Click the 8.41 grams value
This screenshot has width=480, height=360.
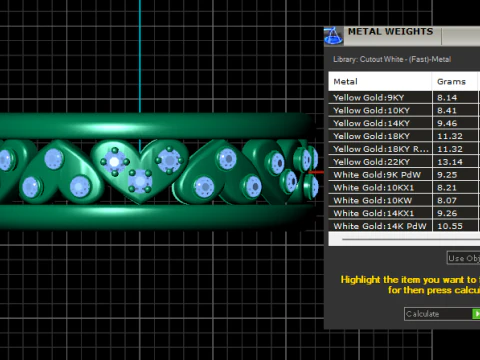[x=447, y=110]
